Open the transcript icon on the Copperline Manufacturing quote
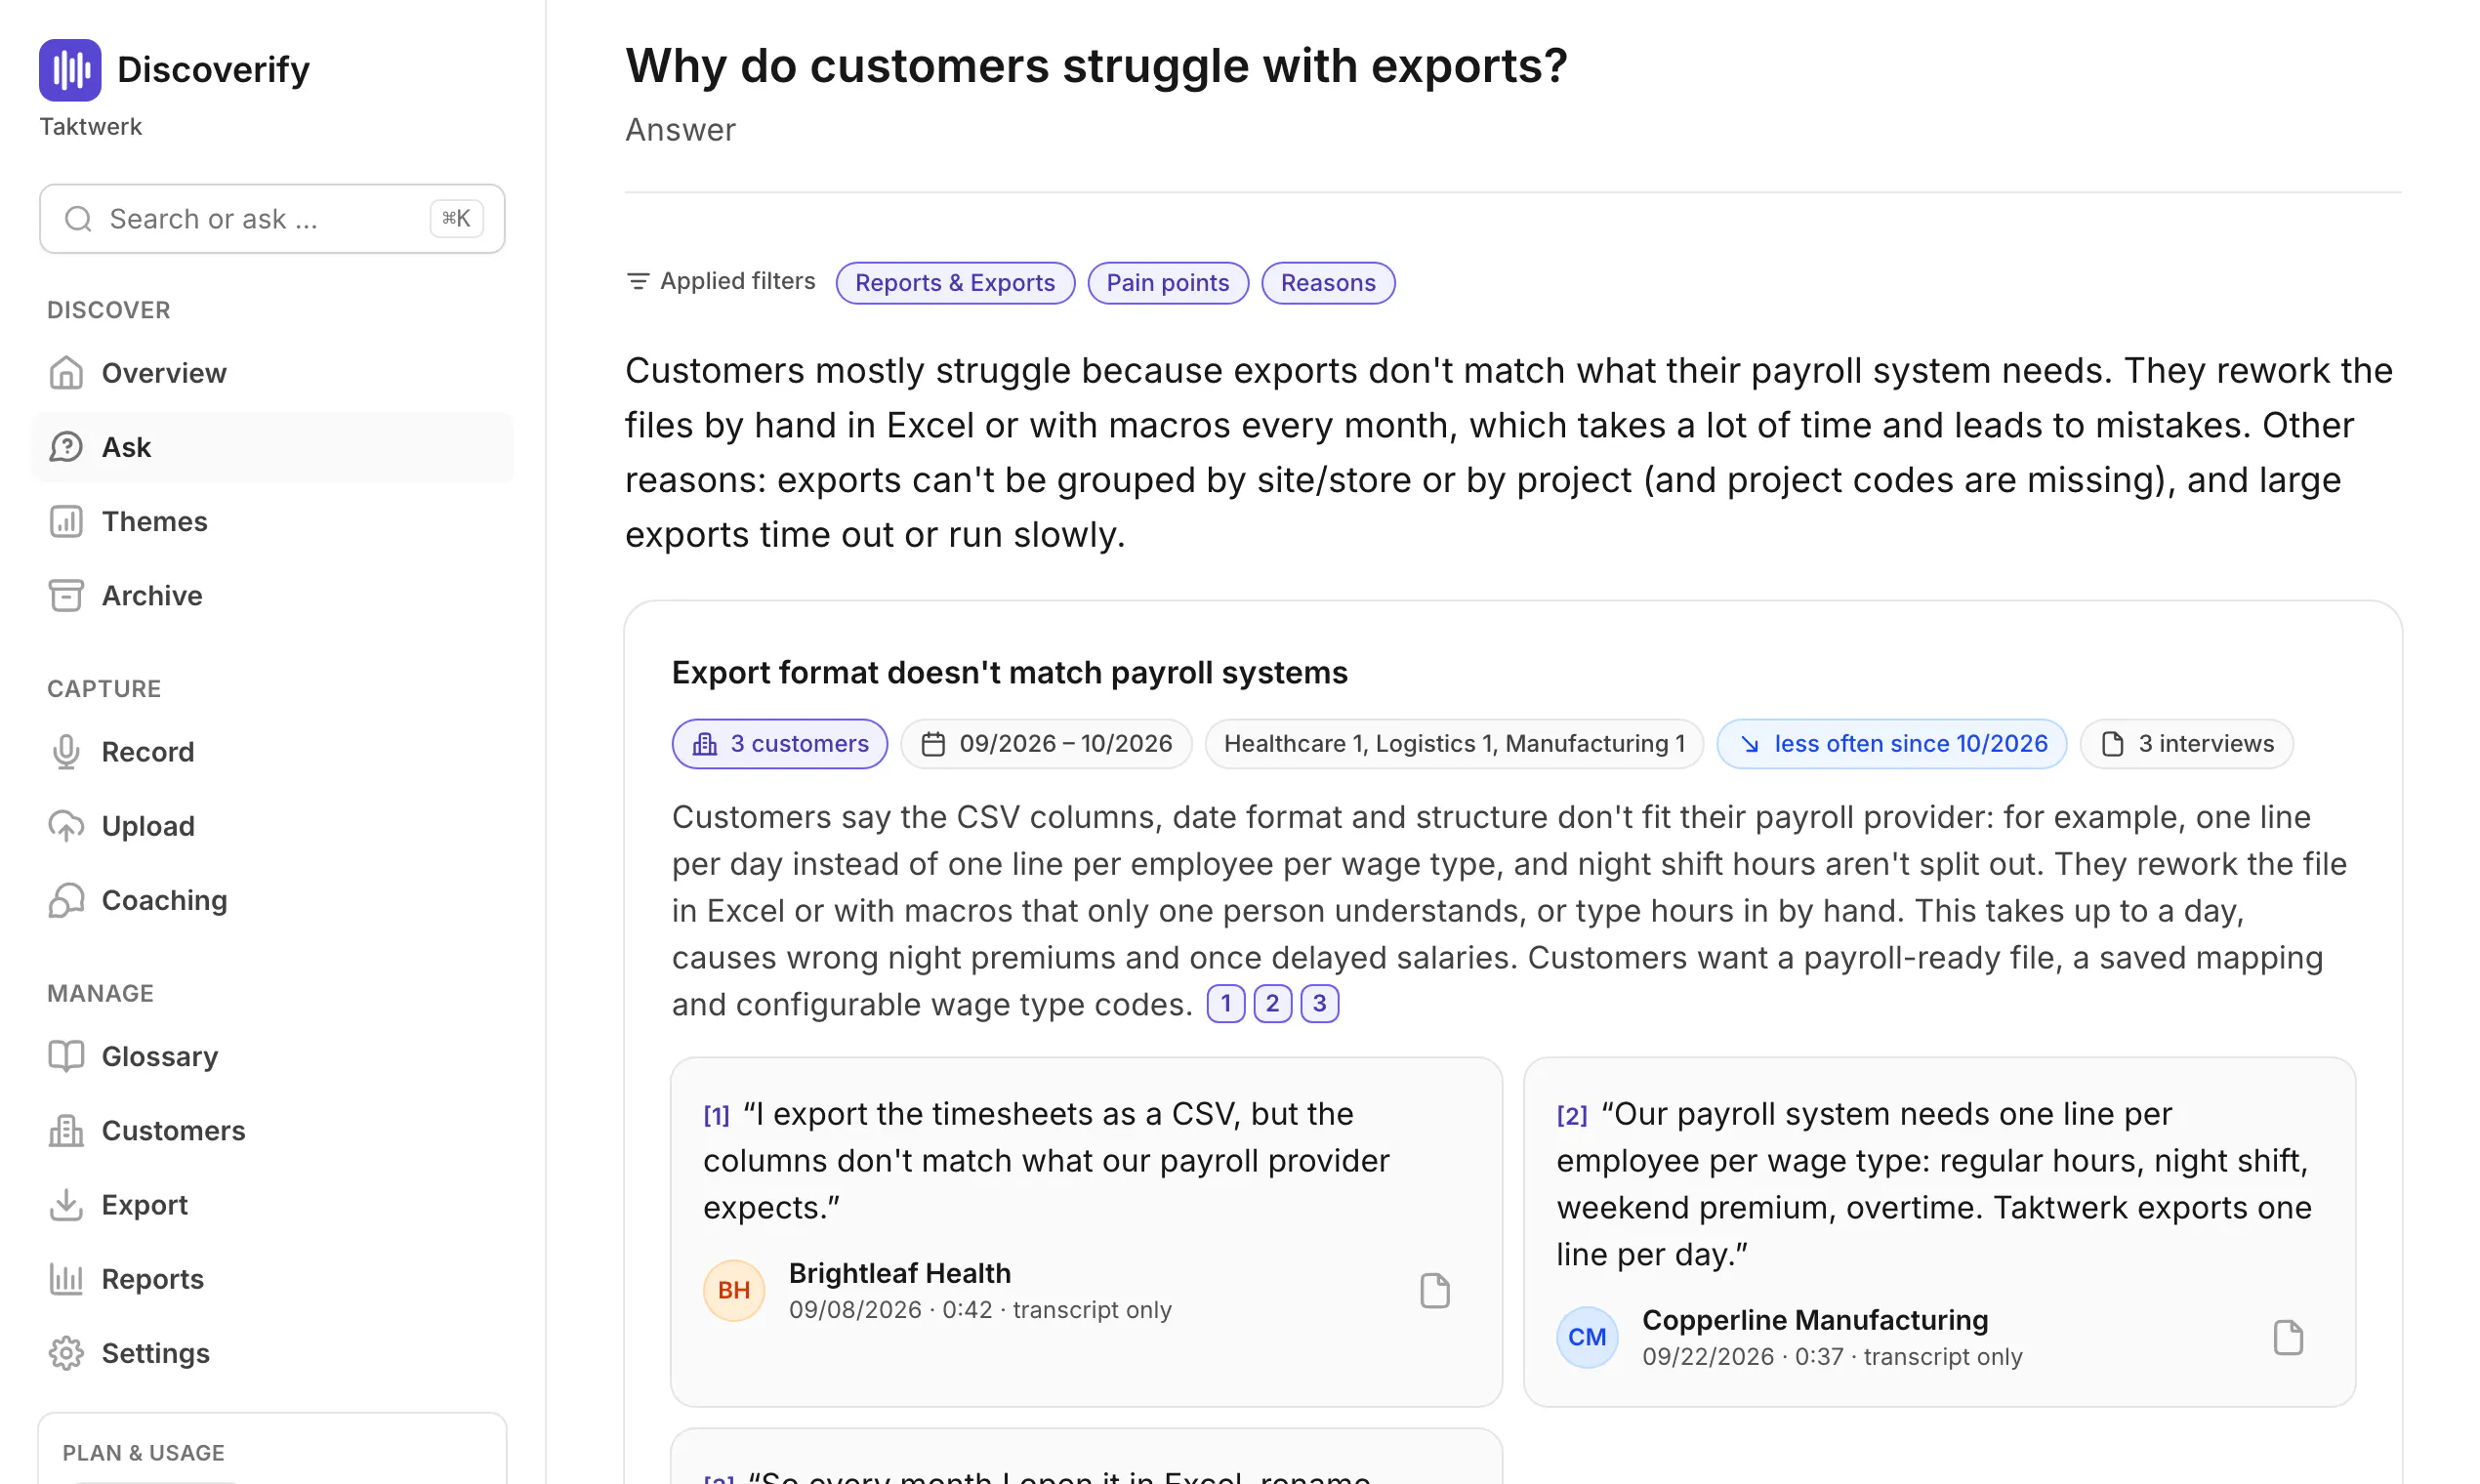 click(2288, 1337)
